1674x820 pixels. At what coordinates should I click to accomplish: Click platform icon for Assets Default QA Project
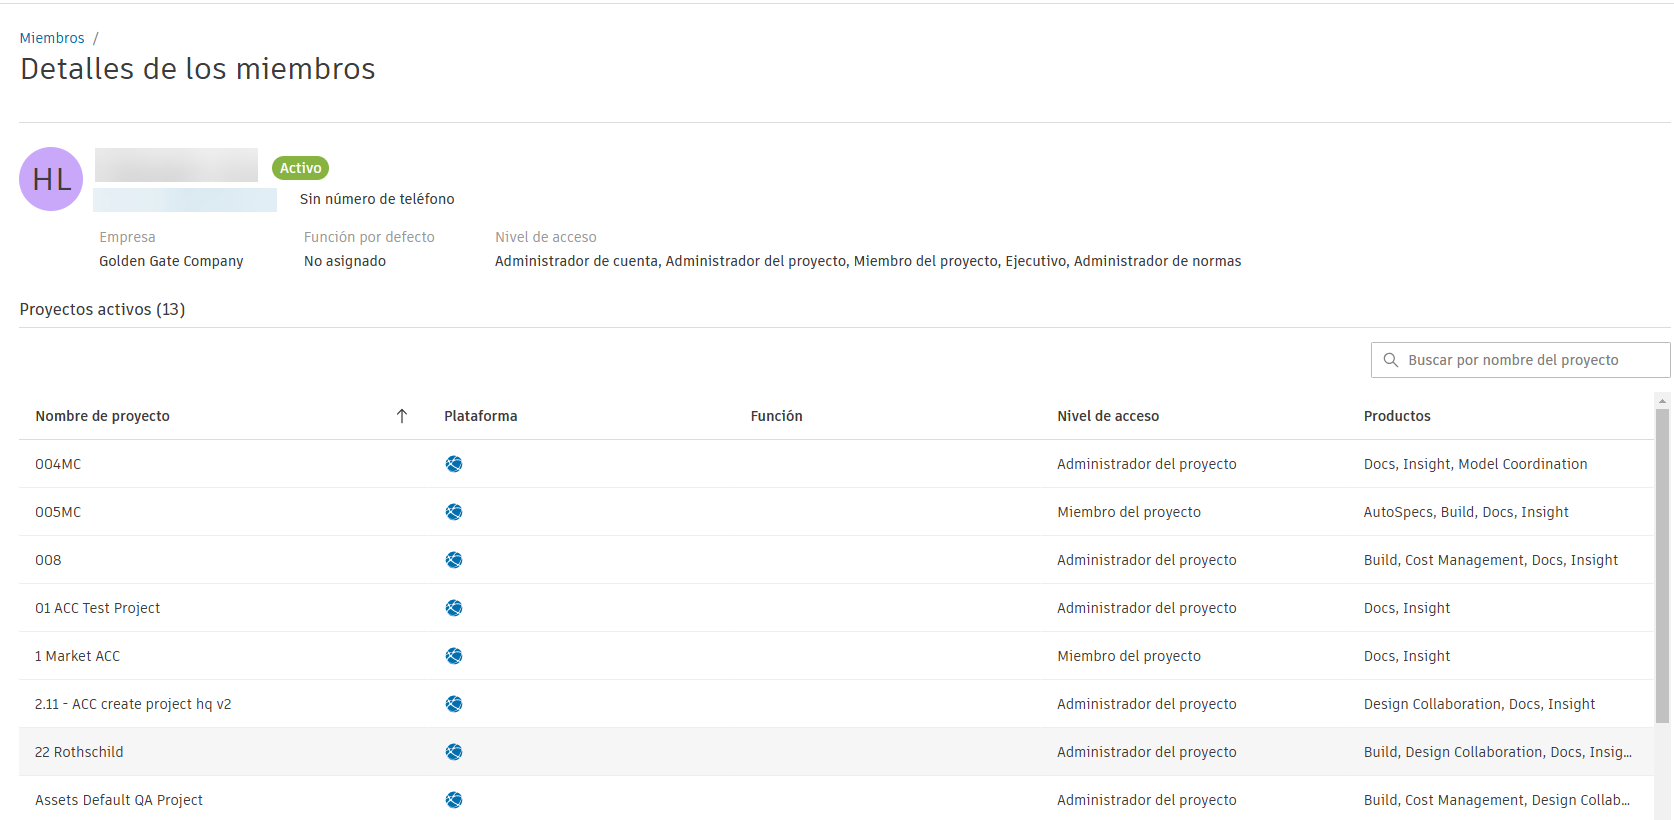pyautogui.click(x=454, y=800)
